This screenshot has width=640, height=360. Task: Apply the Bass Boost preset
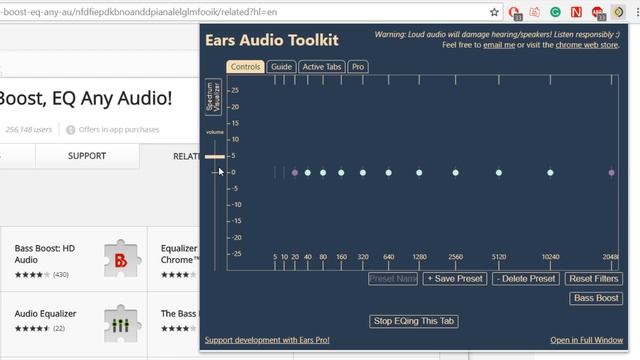point(596,298)
